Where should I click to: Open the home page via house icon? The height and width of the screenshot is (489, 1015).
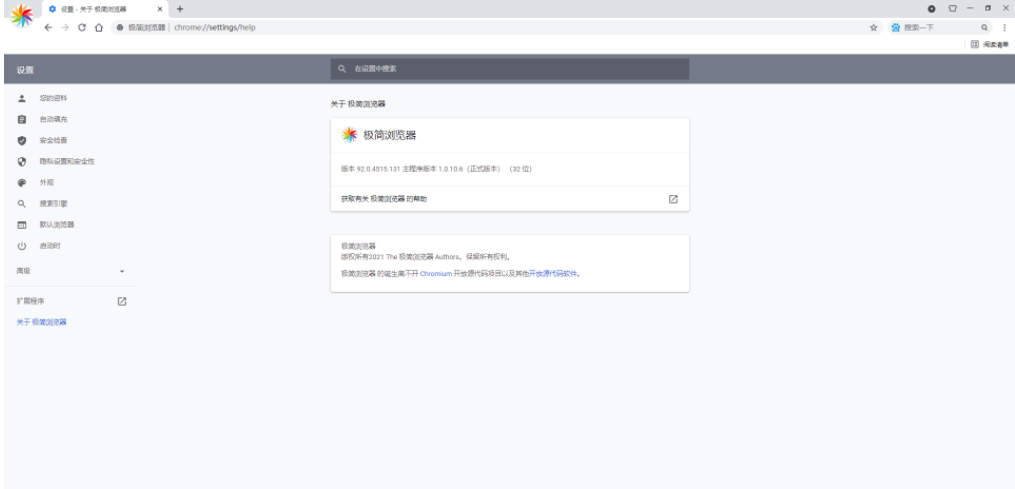click(x=99, y=27)
